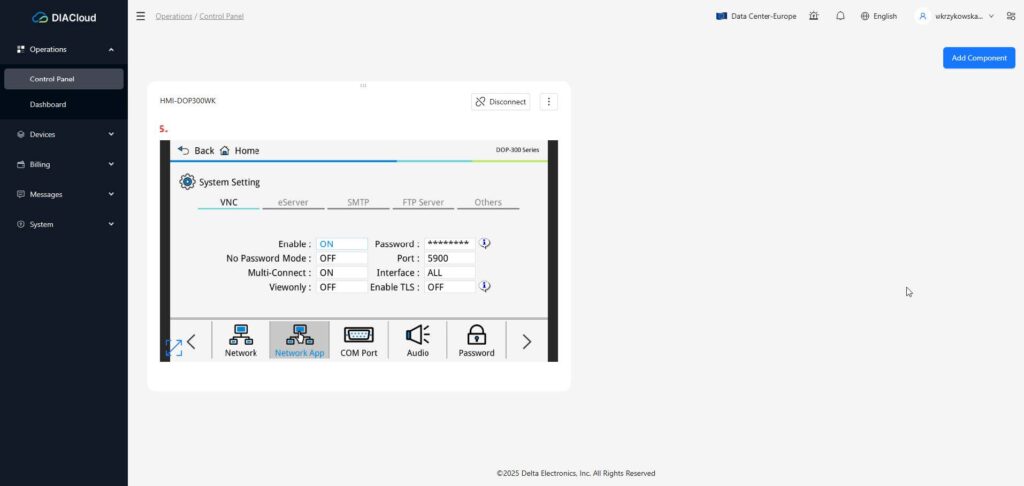Expand the Billing sidebar menu
Viewport: 1024px width, 486px height.
(64, 164)
